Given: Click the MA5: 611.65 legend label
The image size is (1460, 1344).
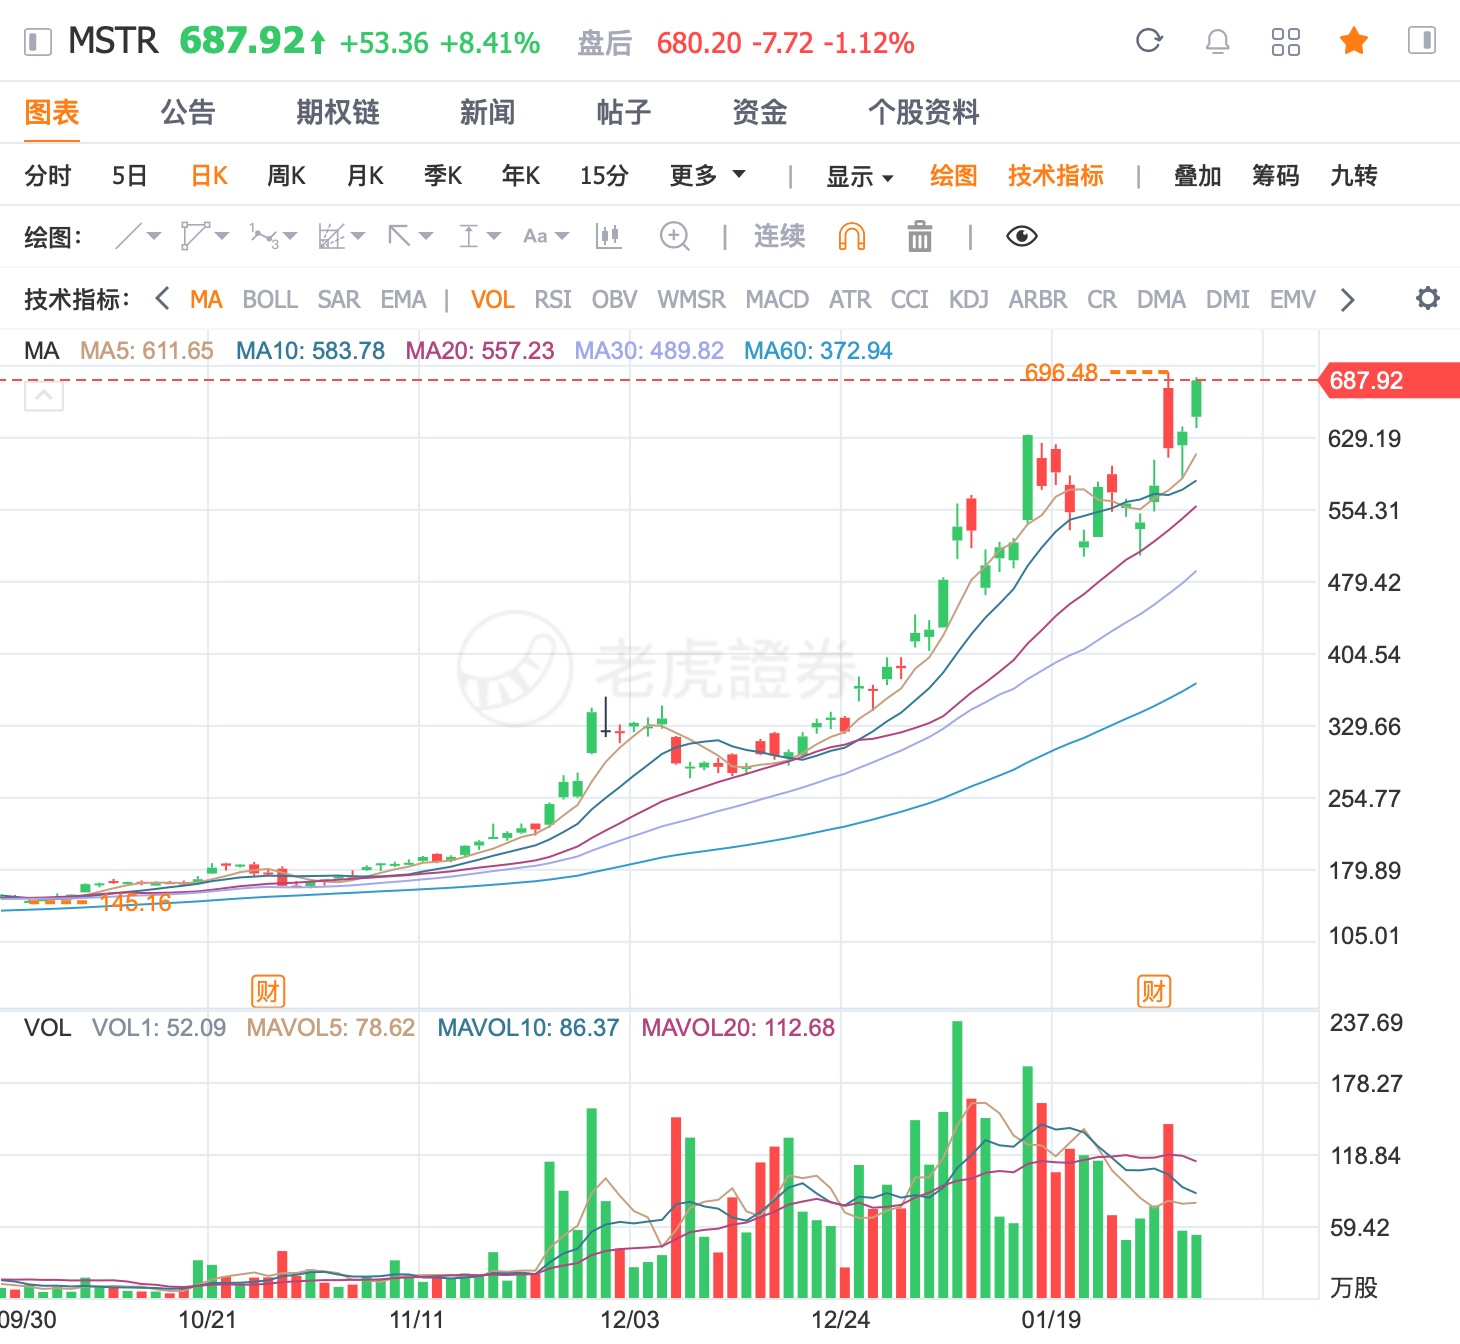Looking at the screenshot, I should point(147,351).
